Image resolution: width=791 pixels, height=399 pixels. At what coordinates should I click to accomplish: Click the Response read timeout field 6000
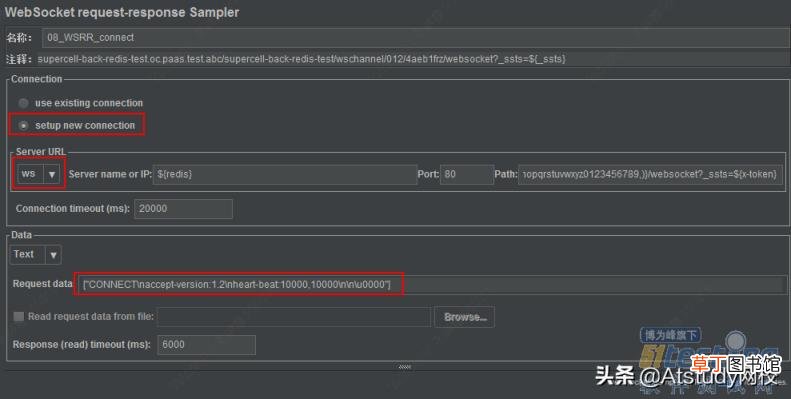coord(206,345)
